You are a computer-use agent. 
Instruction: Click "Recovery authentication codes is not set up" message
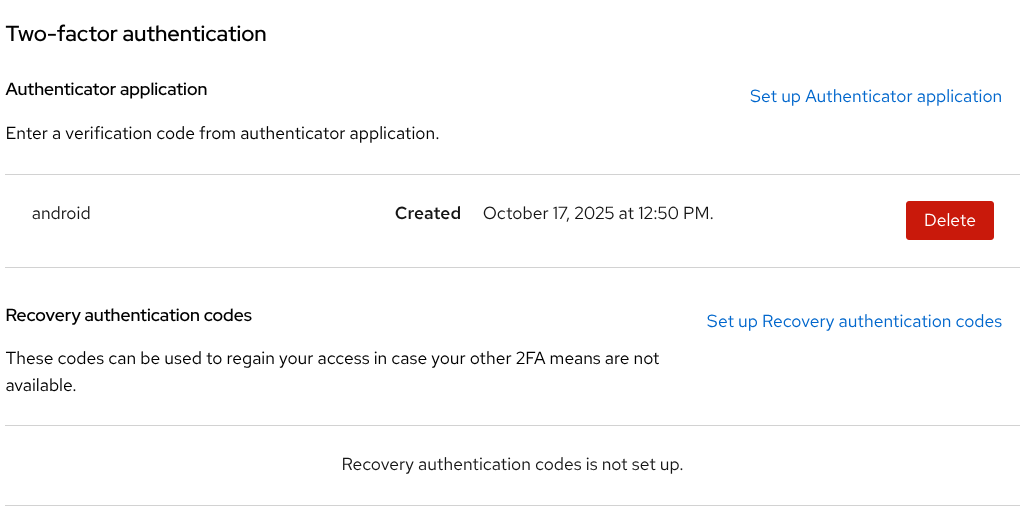point(512,465)
